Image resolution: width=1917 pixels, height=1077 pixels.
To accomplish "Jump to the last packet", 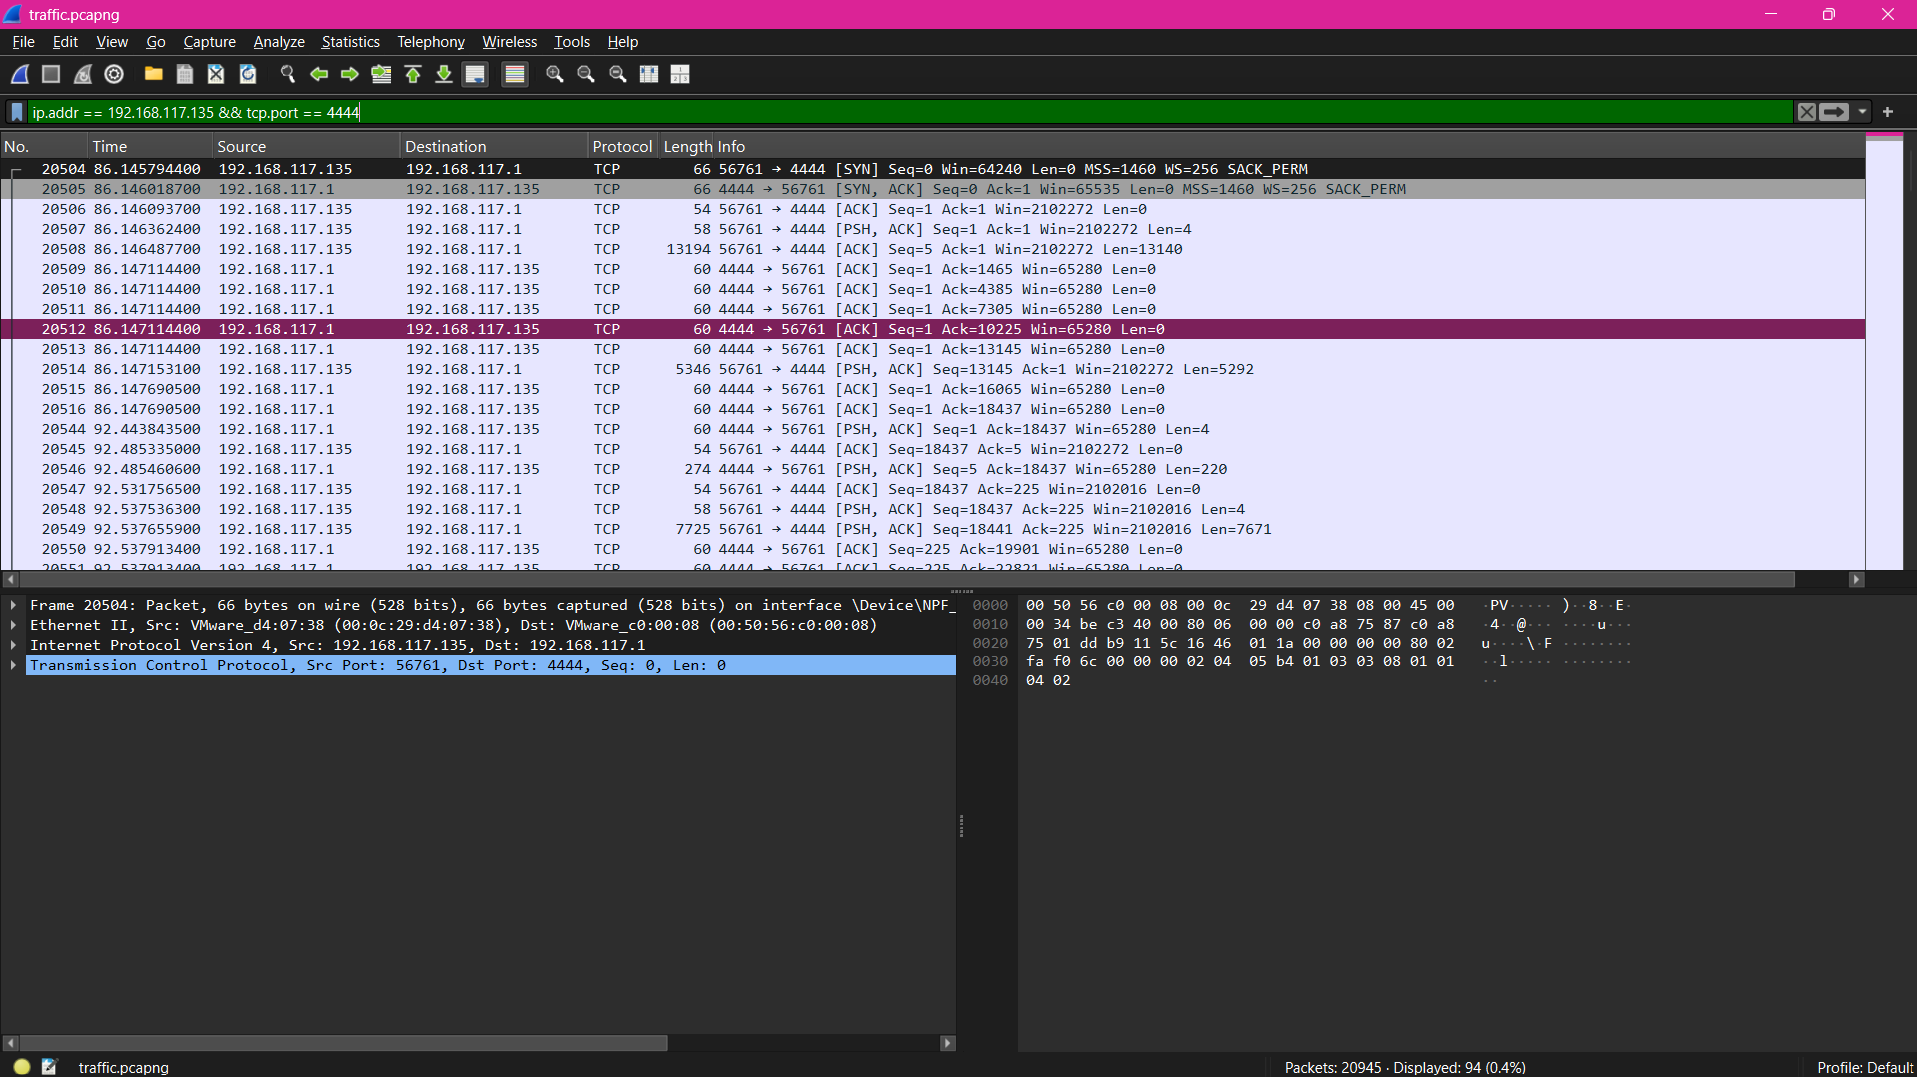I will (444, 74).
